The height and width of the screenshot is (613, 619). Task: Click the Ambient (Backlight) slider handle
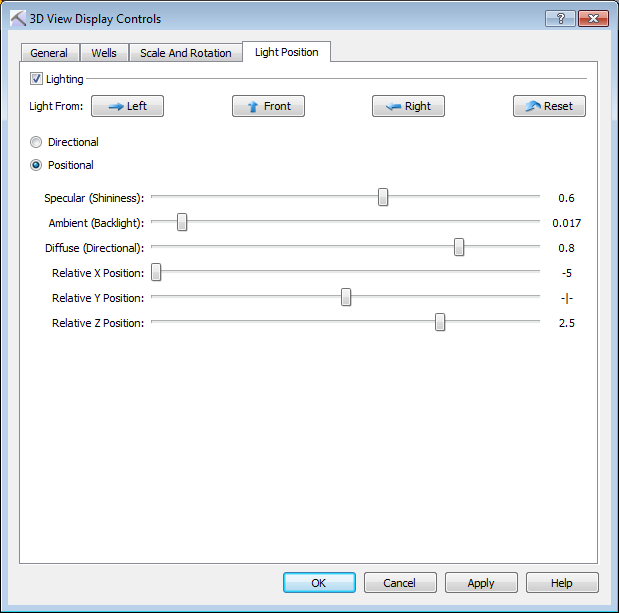click(182, 223)
